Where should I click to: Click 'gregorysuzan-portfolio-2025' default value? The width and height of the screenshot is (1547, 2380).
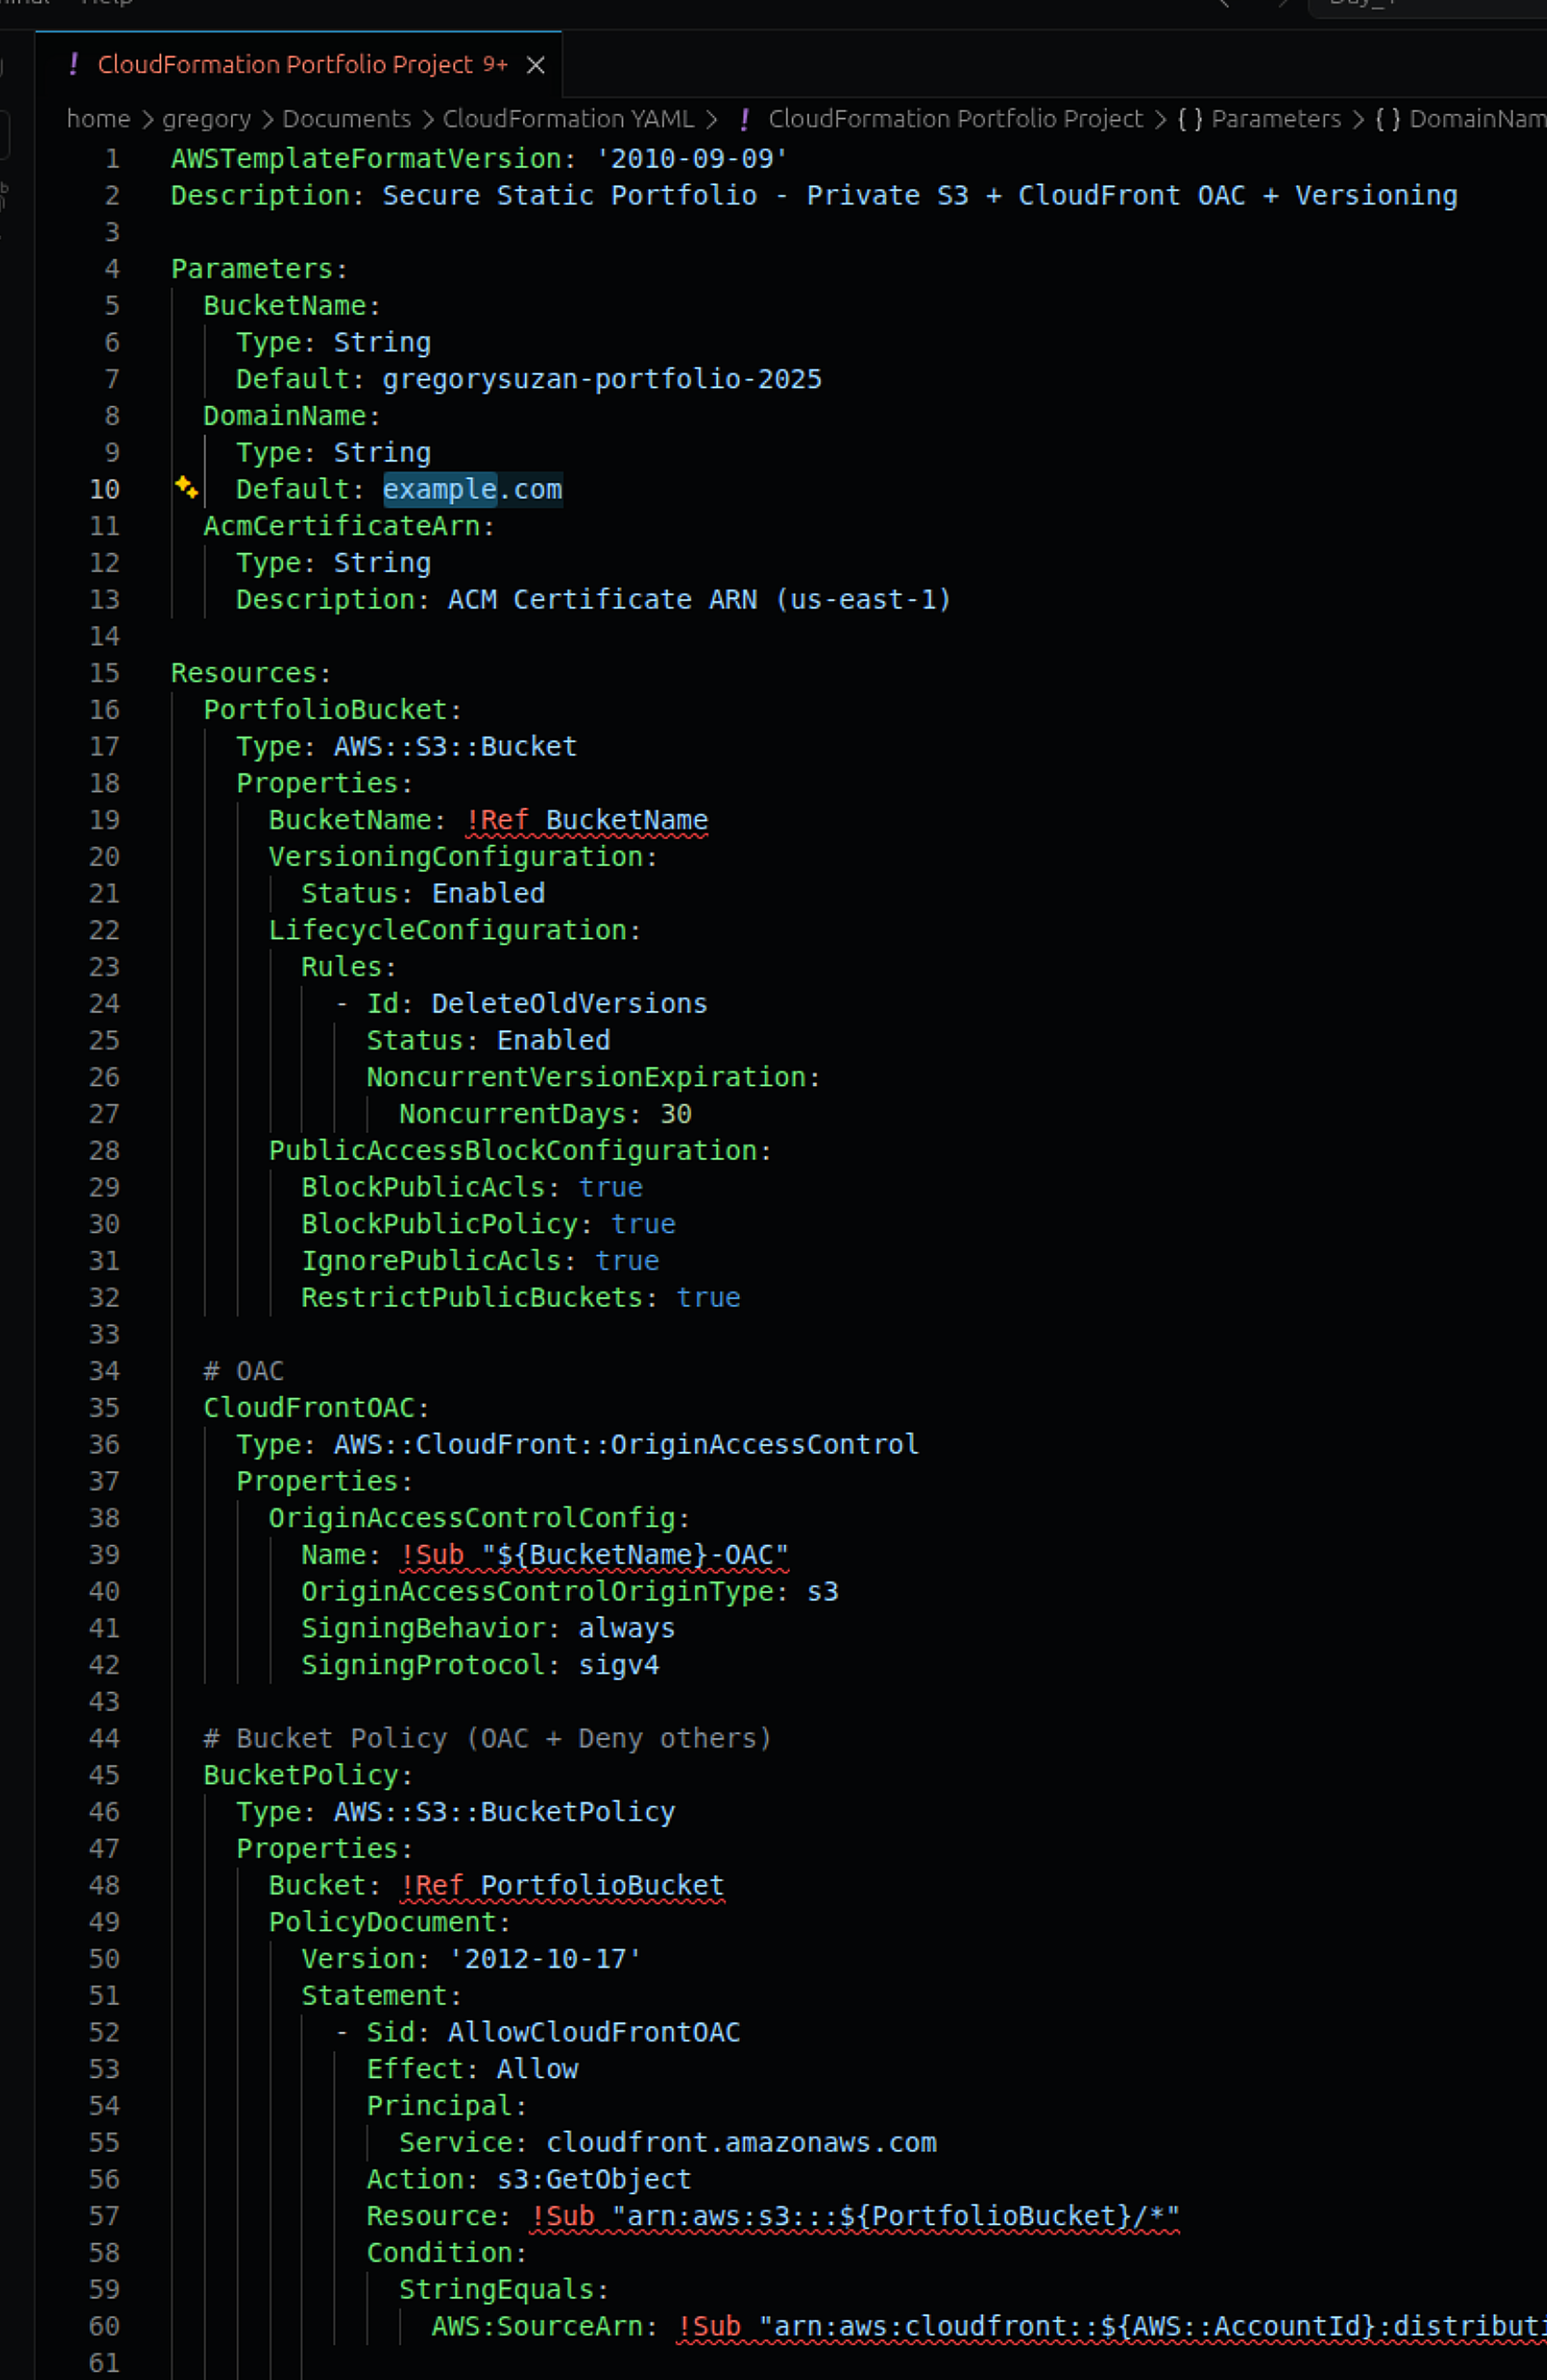[x=602, y=379]
